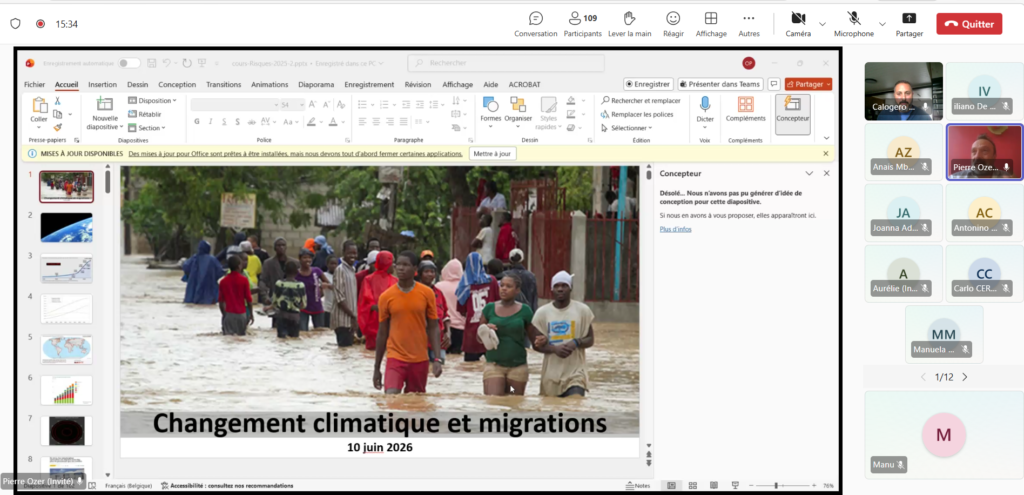The image size is (1024, 495).
Task: Switch to the ACROBAT tab
Action: pyautogui.click(x=524, y=84)
